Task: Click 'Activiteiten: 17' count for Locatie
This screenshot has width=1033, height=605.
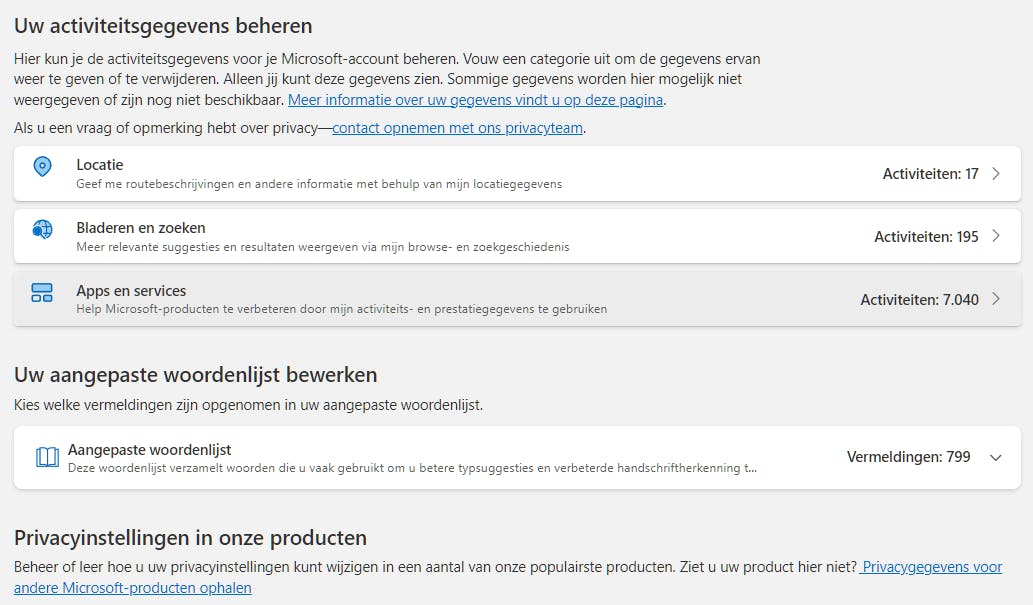Action: click(930, 174)
